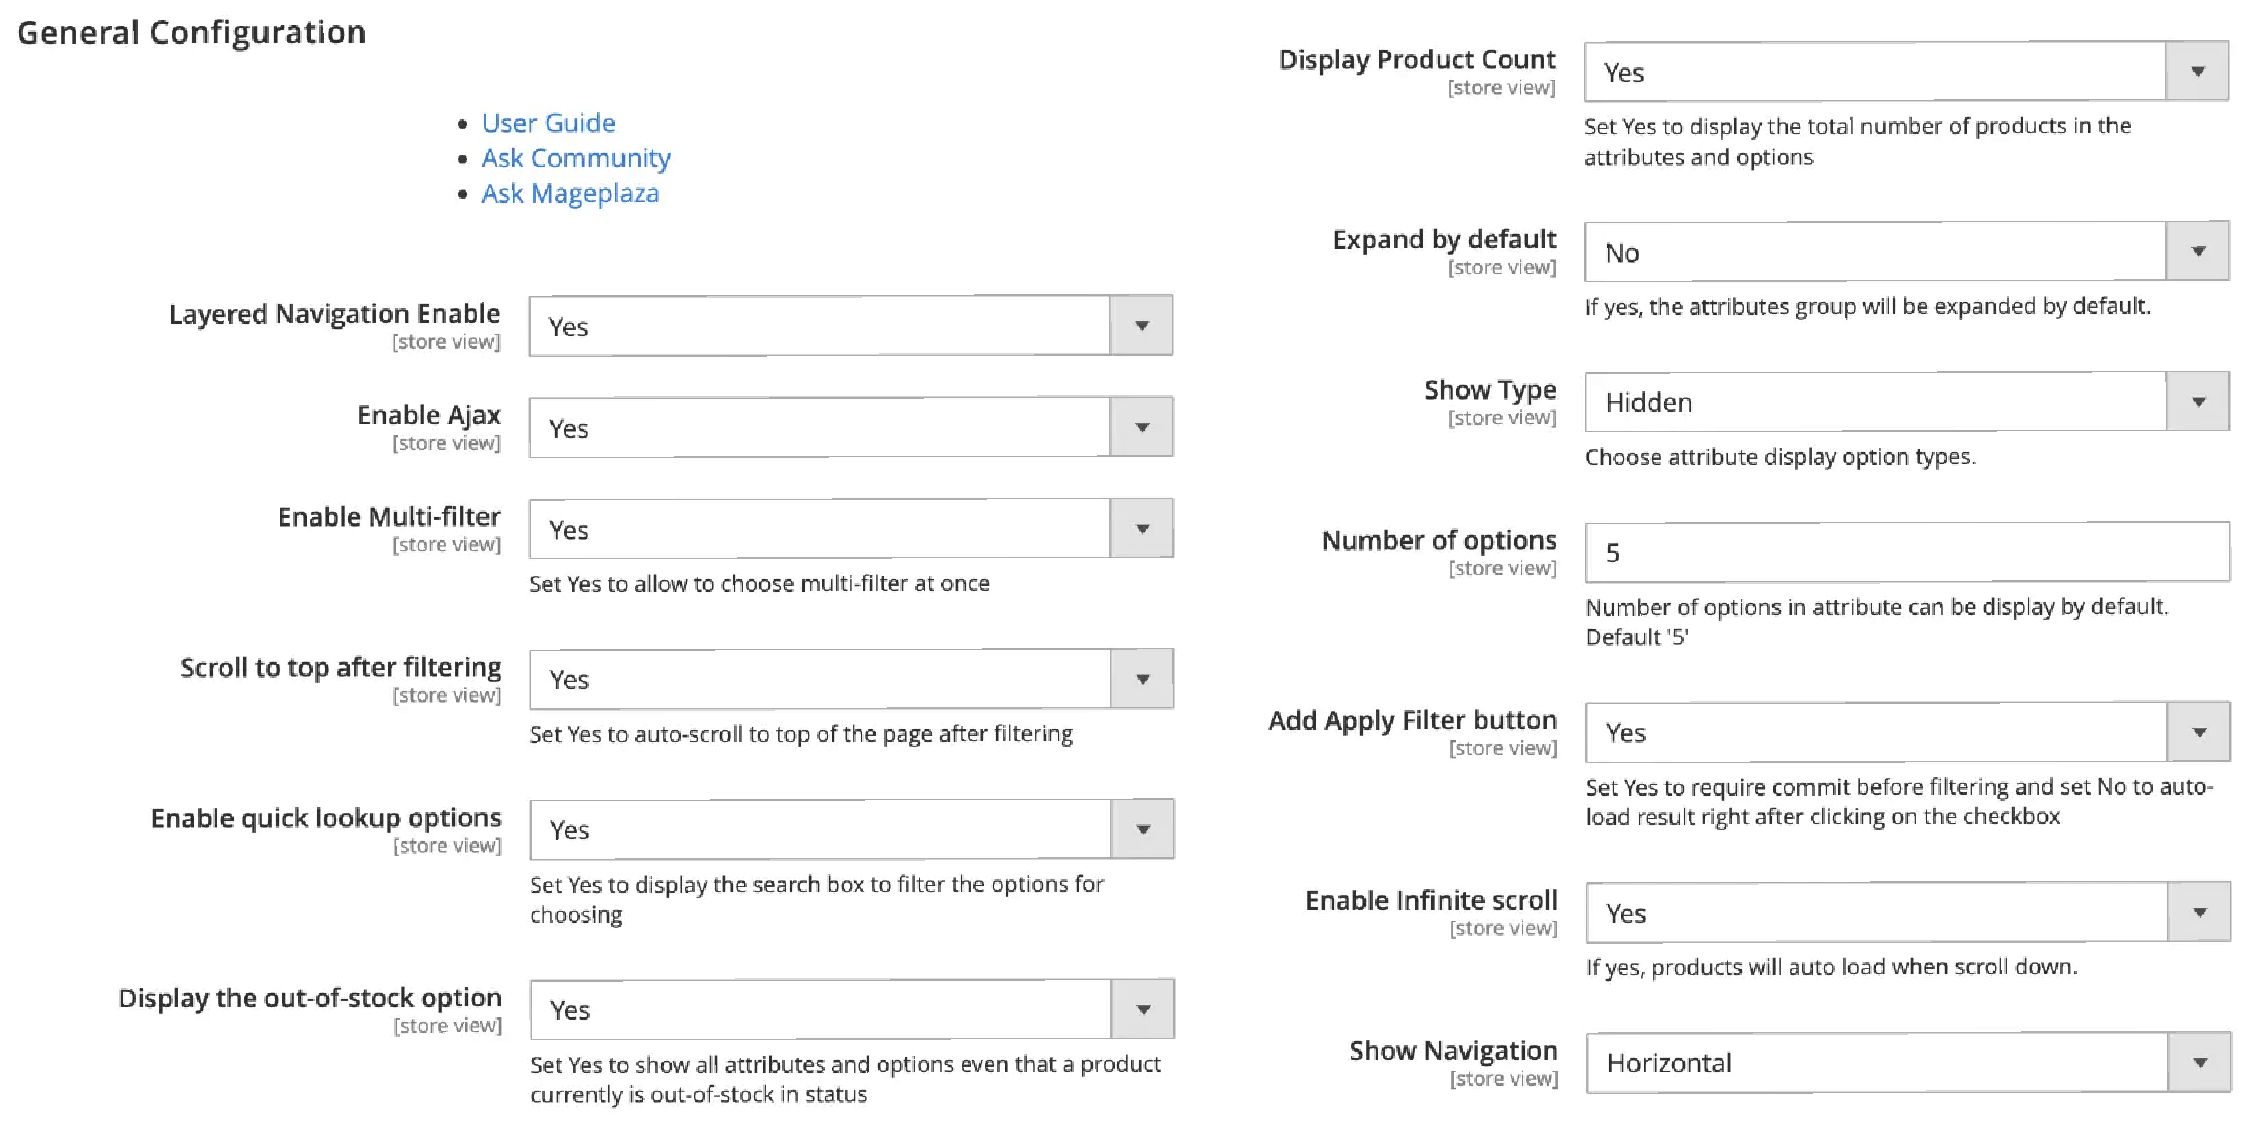
Task: Click the General Configuration heading
Action: pyautogui.click(x=192, y=32)
